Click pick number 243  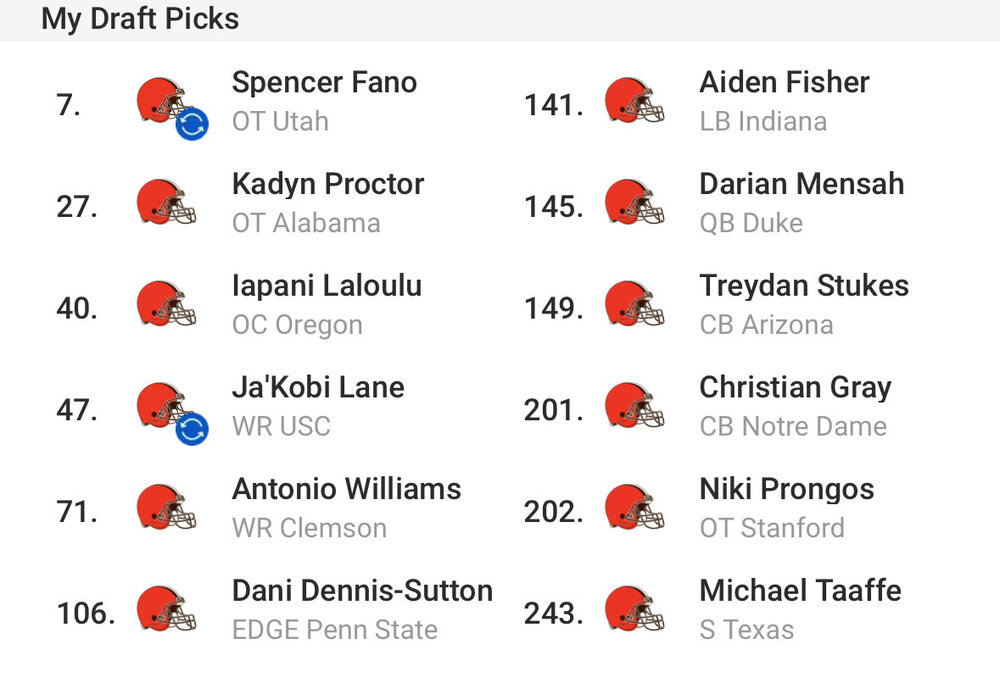pyautogui.click(x=554, y=613)
